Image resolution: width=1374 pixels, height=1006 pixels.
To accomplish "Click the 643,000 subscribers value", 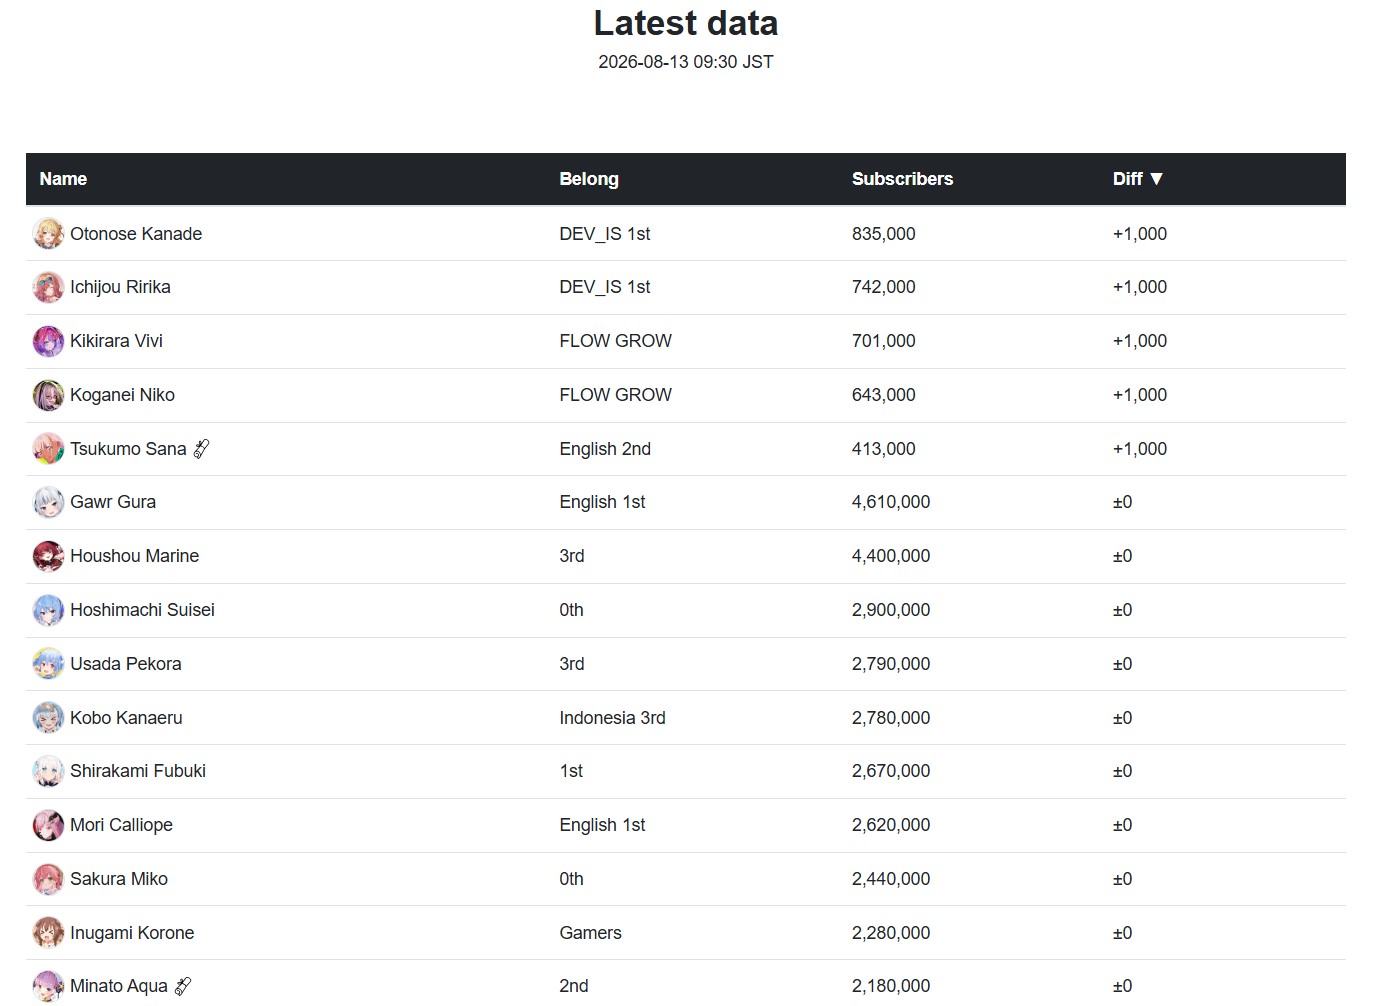I will (884, 395).
